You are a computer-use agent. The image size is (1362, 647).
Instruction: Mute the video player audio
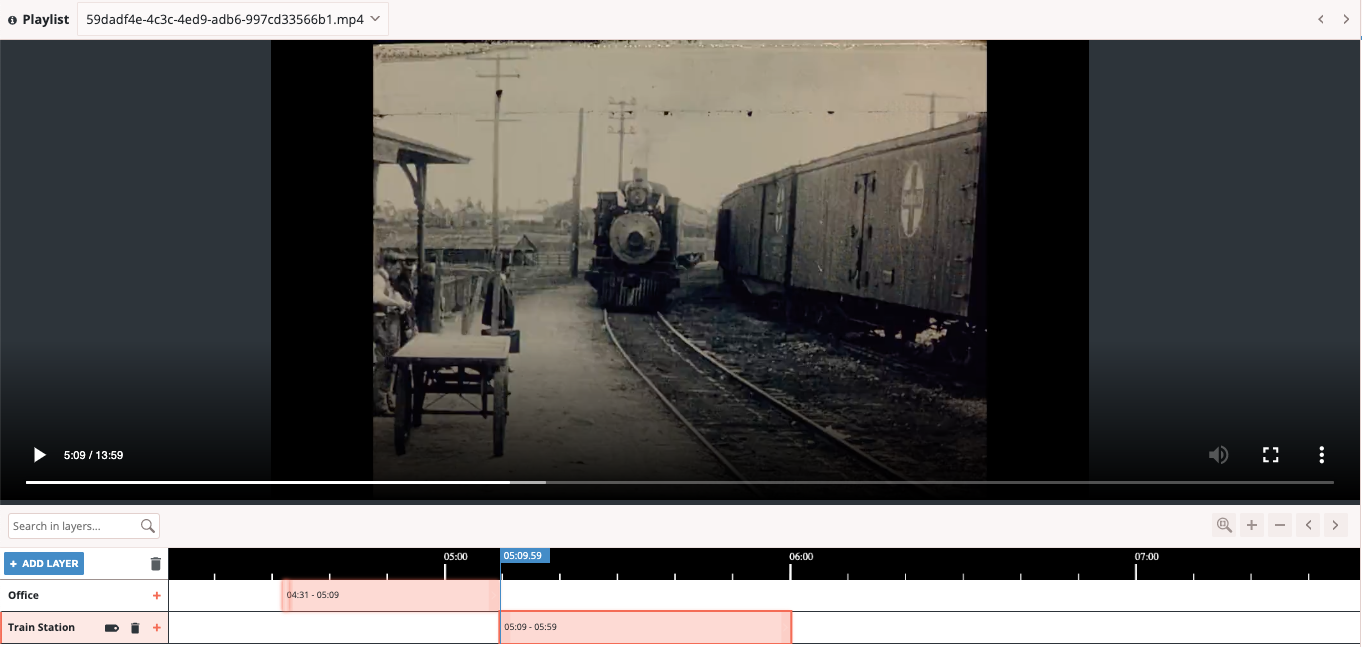pos(1218,455)
